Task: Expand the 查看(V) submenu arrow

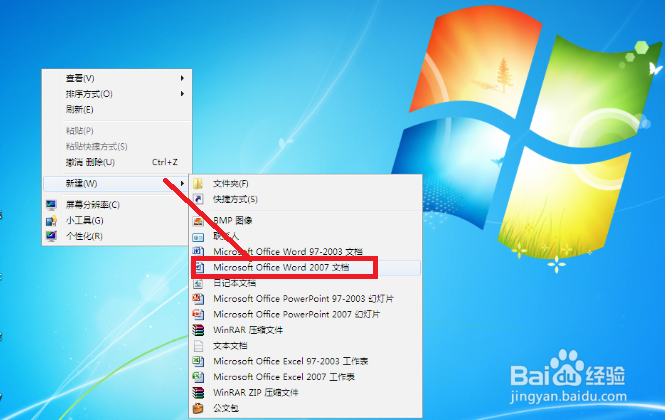Action: 182,78
